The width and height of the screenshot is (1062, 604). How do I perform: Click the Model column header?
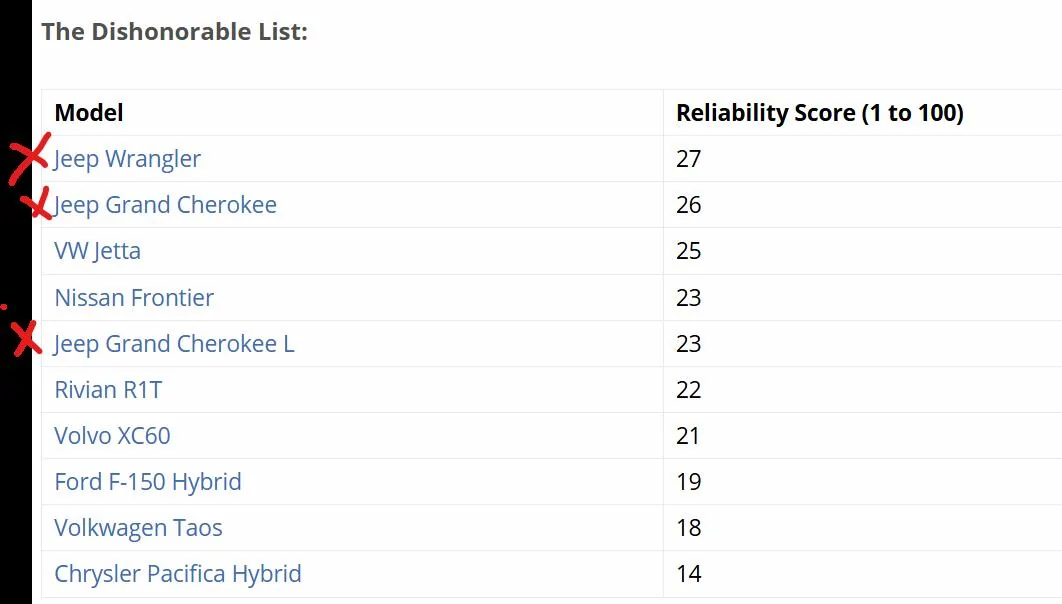[x=89, y=112]
